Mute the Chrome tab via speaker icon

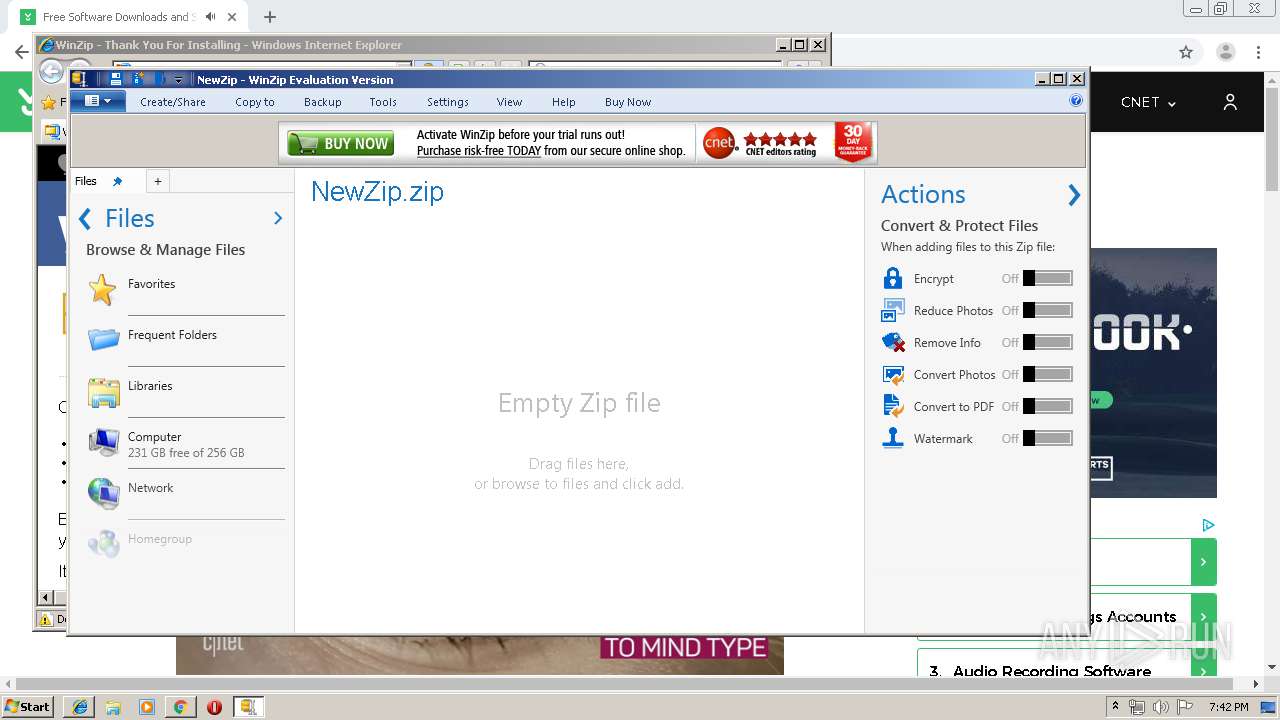click(x=210, y=17)
